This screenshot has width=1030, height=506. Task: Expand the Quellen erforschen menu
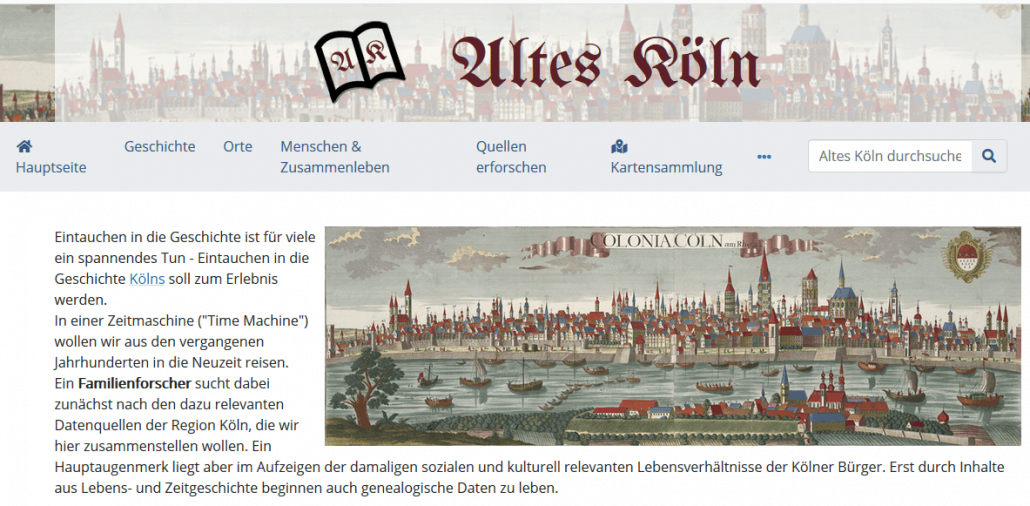(x=511, y=156)
